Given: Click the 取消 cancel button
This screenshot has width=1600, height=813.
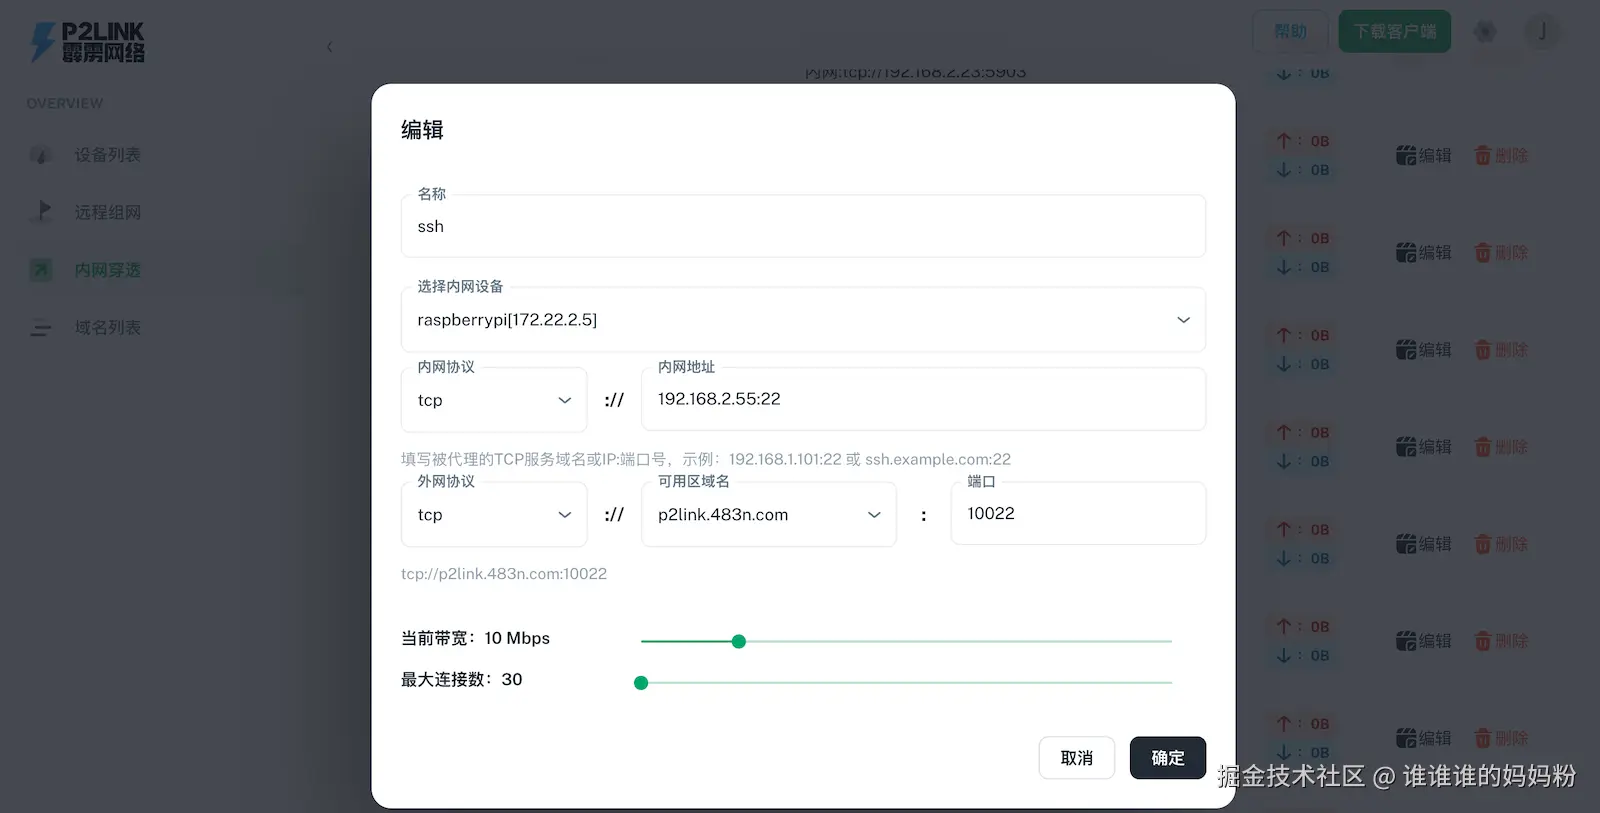Looking at the screenshot, I should tap(1076, 758).
